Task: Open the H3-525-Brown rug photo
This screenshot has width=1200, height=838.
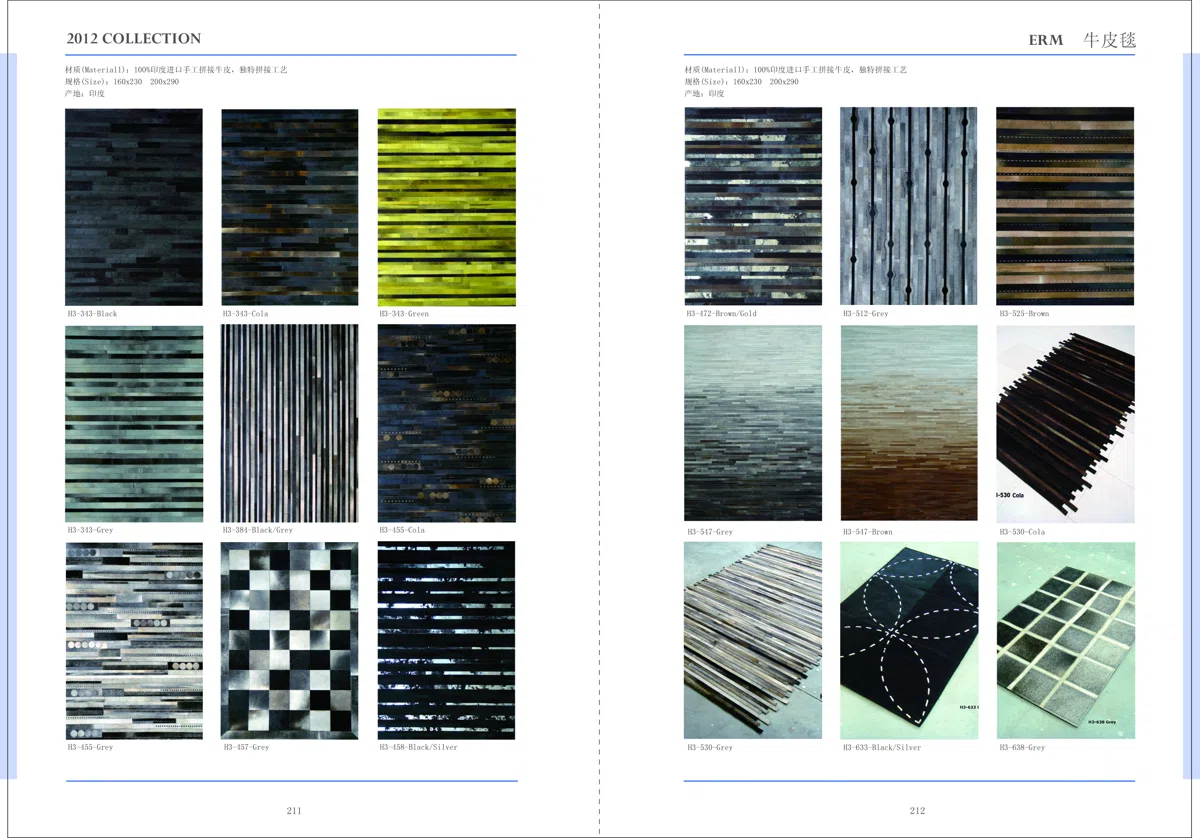Action: point(1066,206)
